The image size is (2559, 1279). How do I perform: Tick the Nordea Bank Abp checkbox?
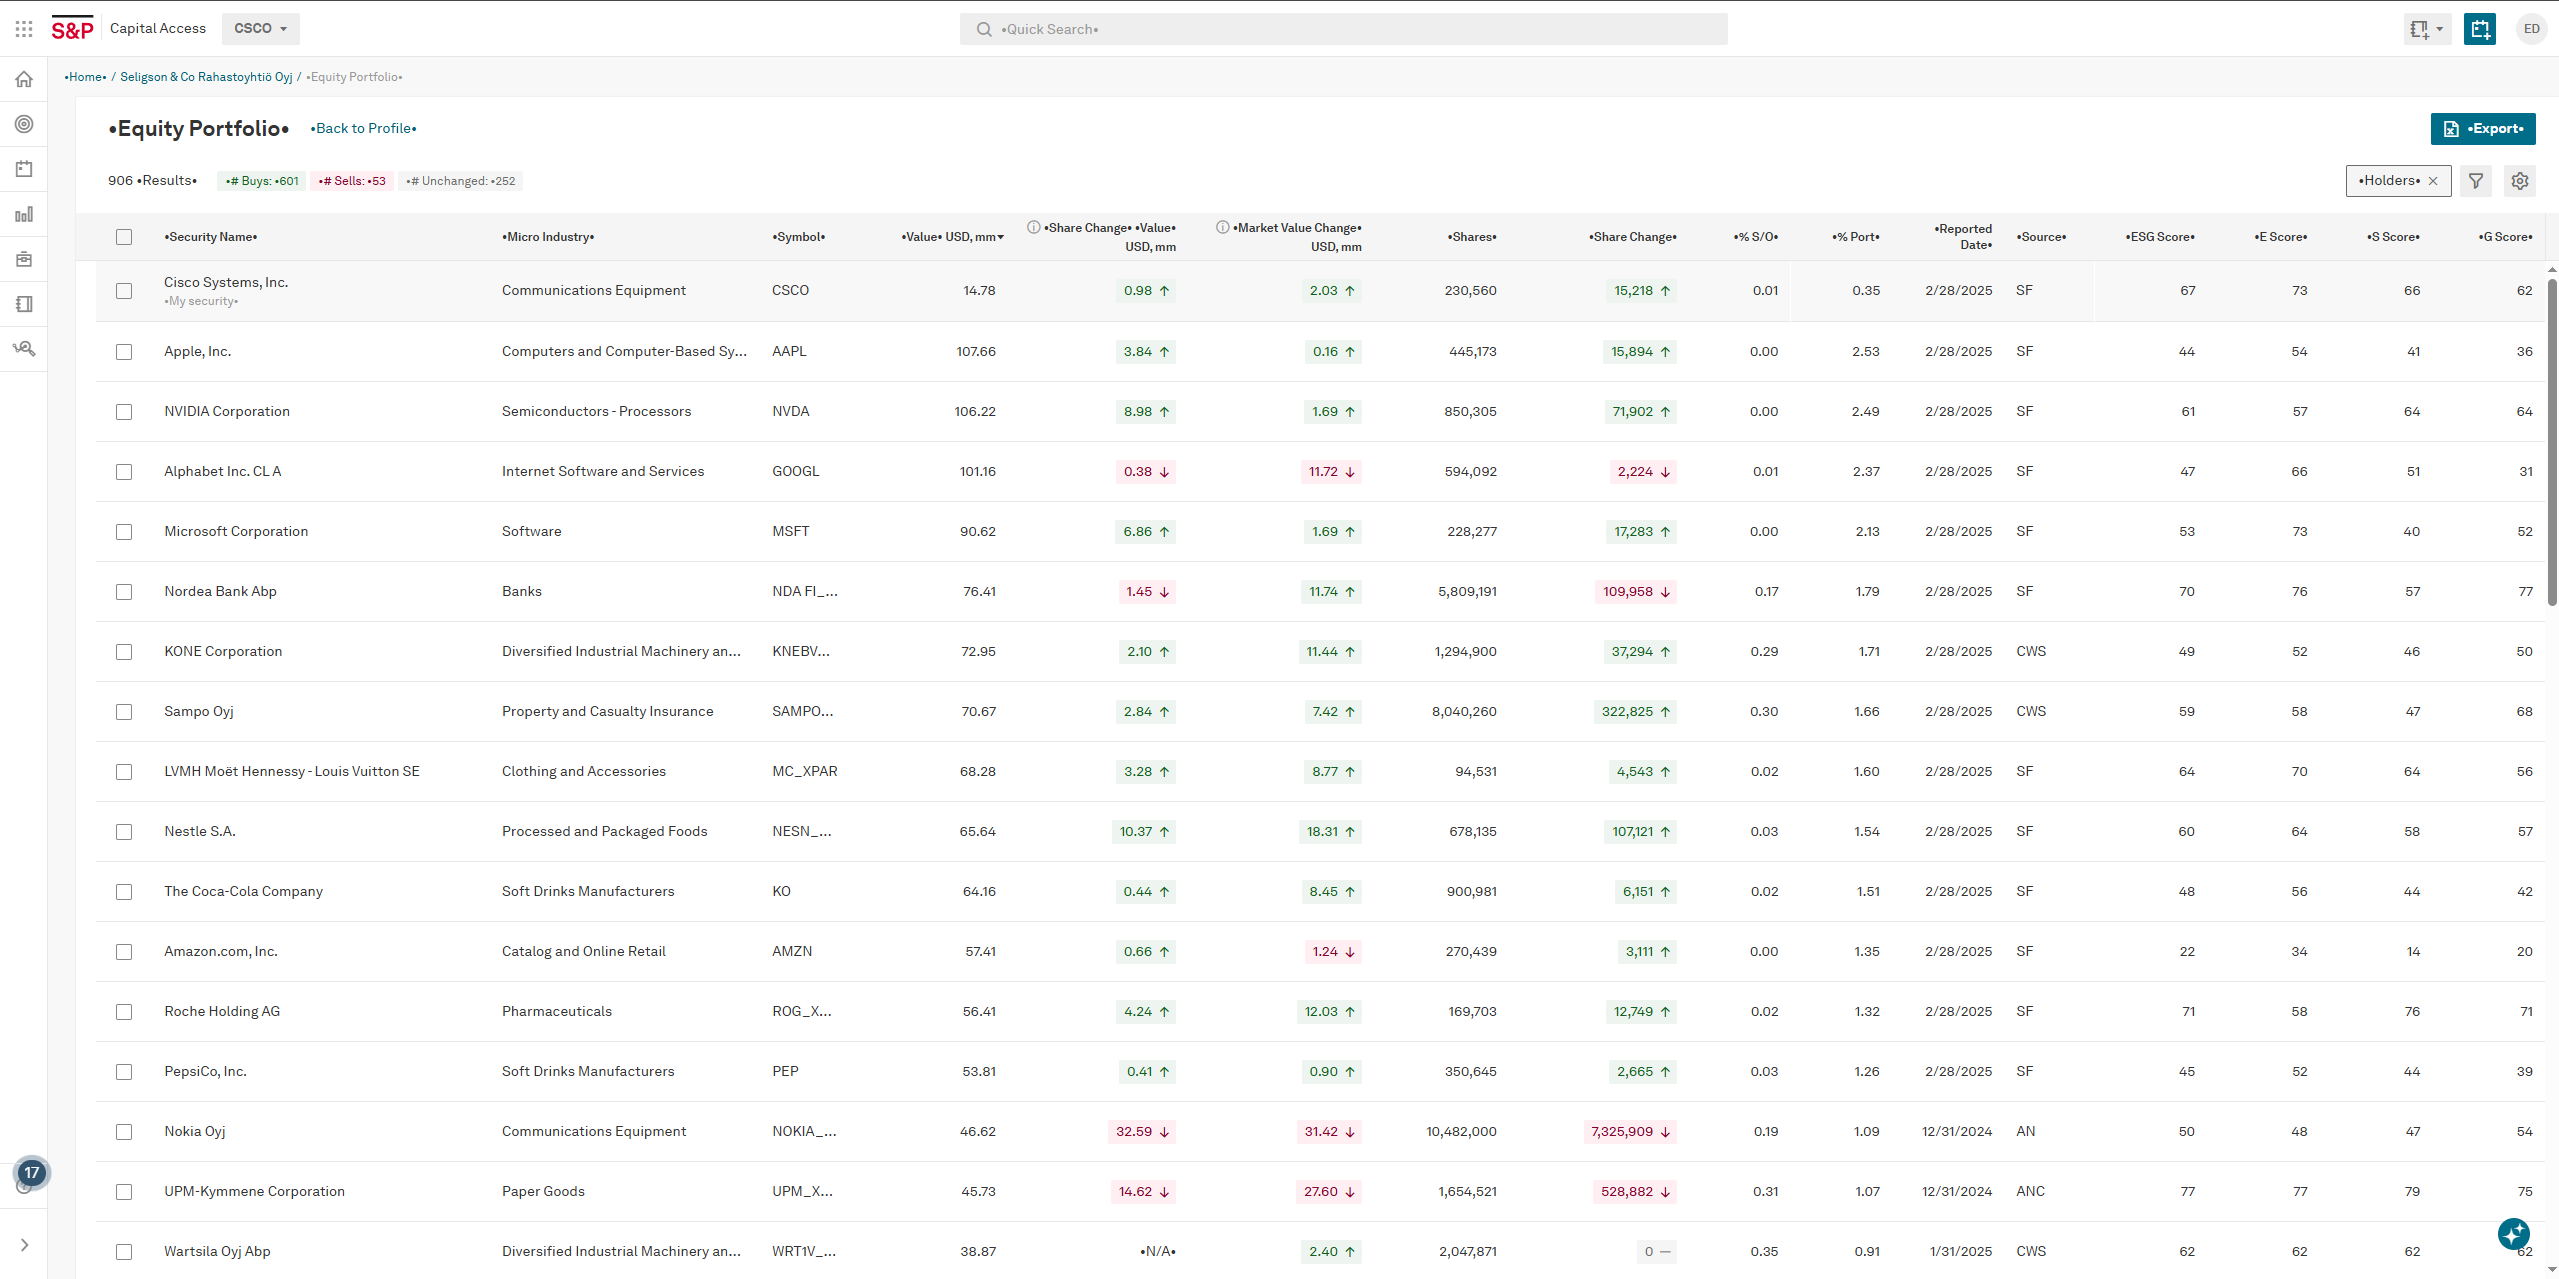click(124, 592)
